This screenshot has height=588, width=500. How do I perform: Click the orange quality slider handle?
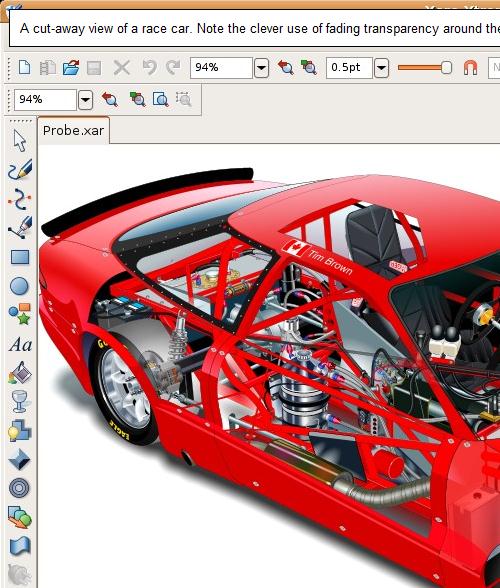[x=446, y=68]
